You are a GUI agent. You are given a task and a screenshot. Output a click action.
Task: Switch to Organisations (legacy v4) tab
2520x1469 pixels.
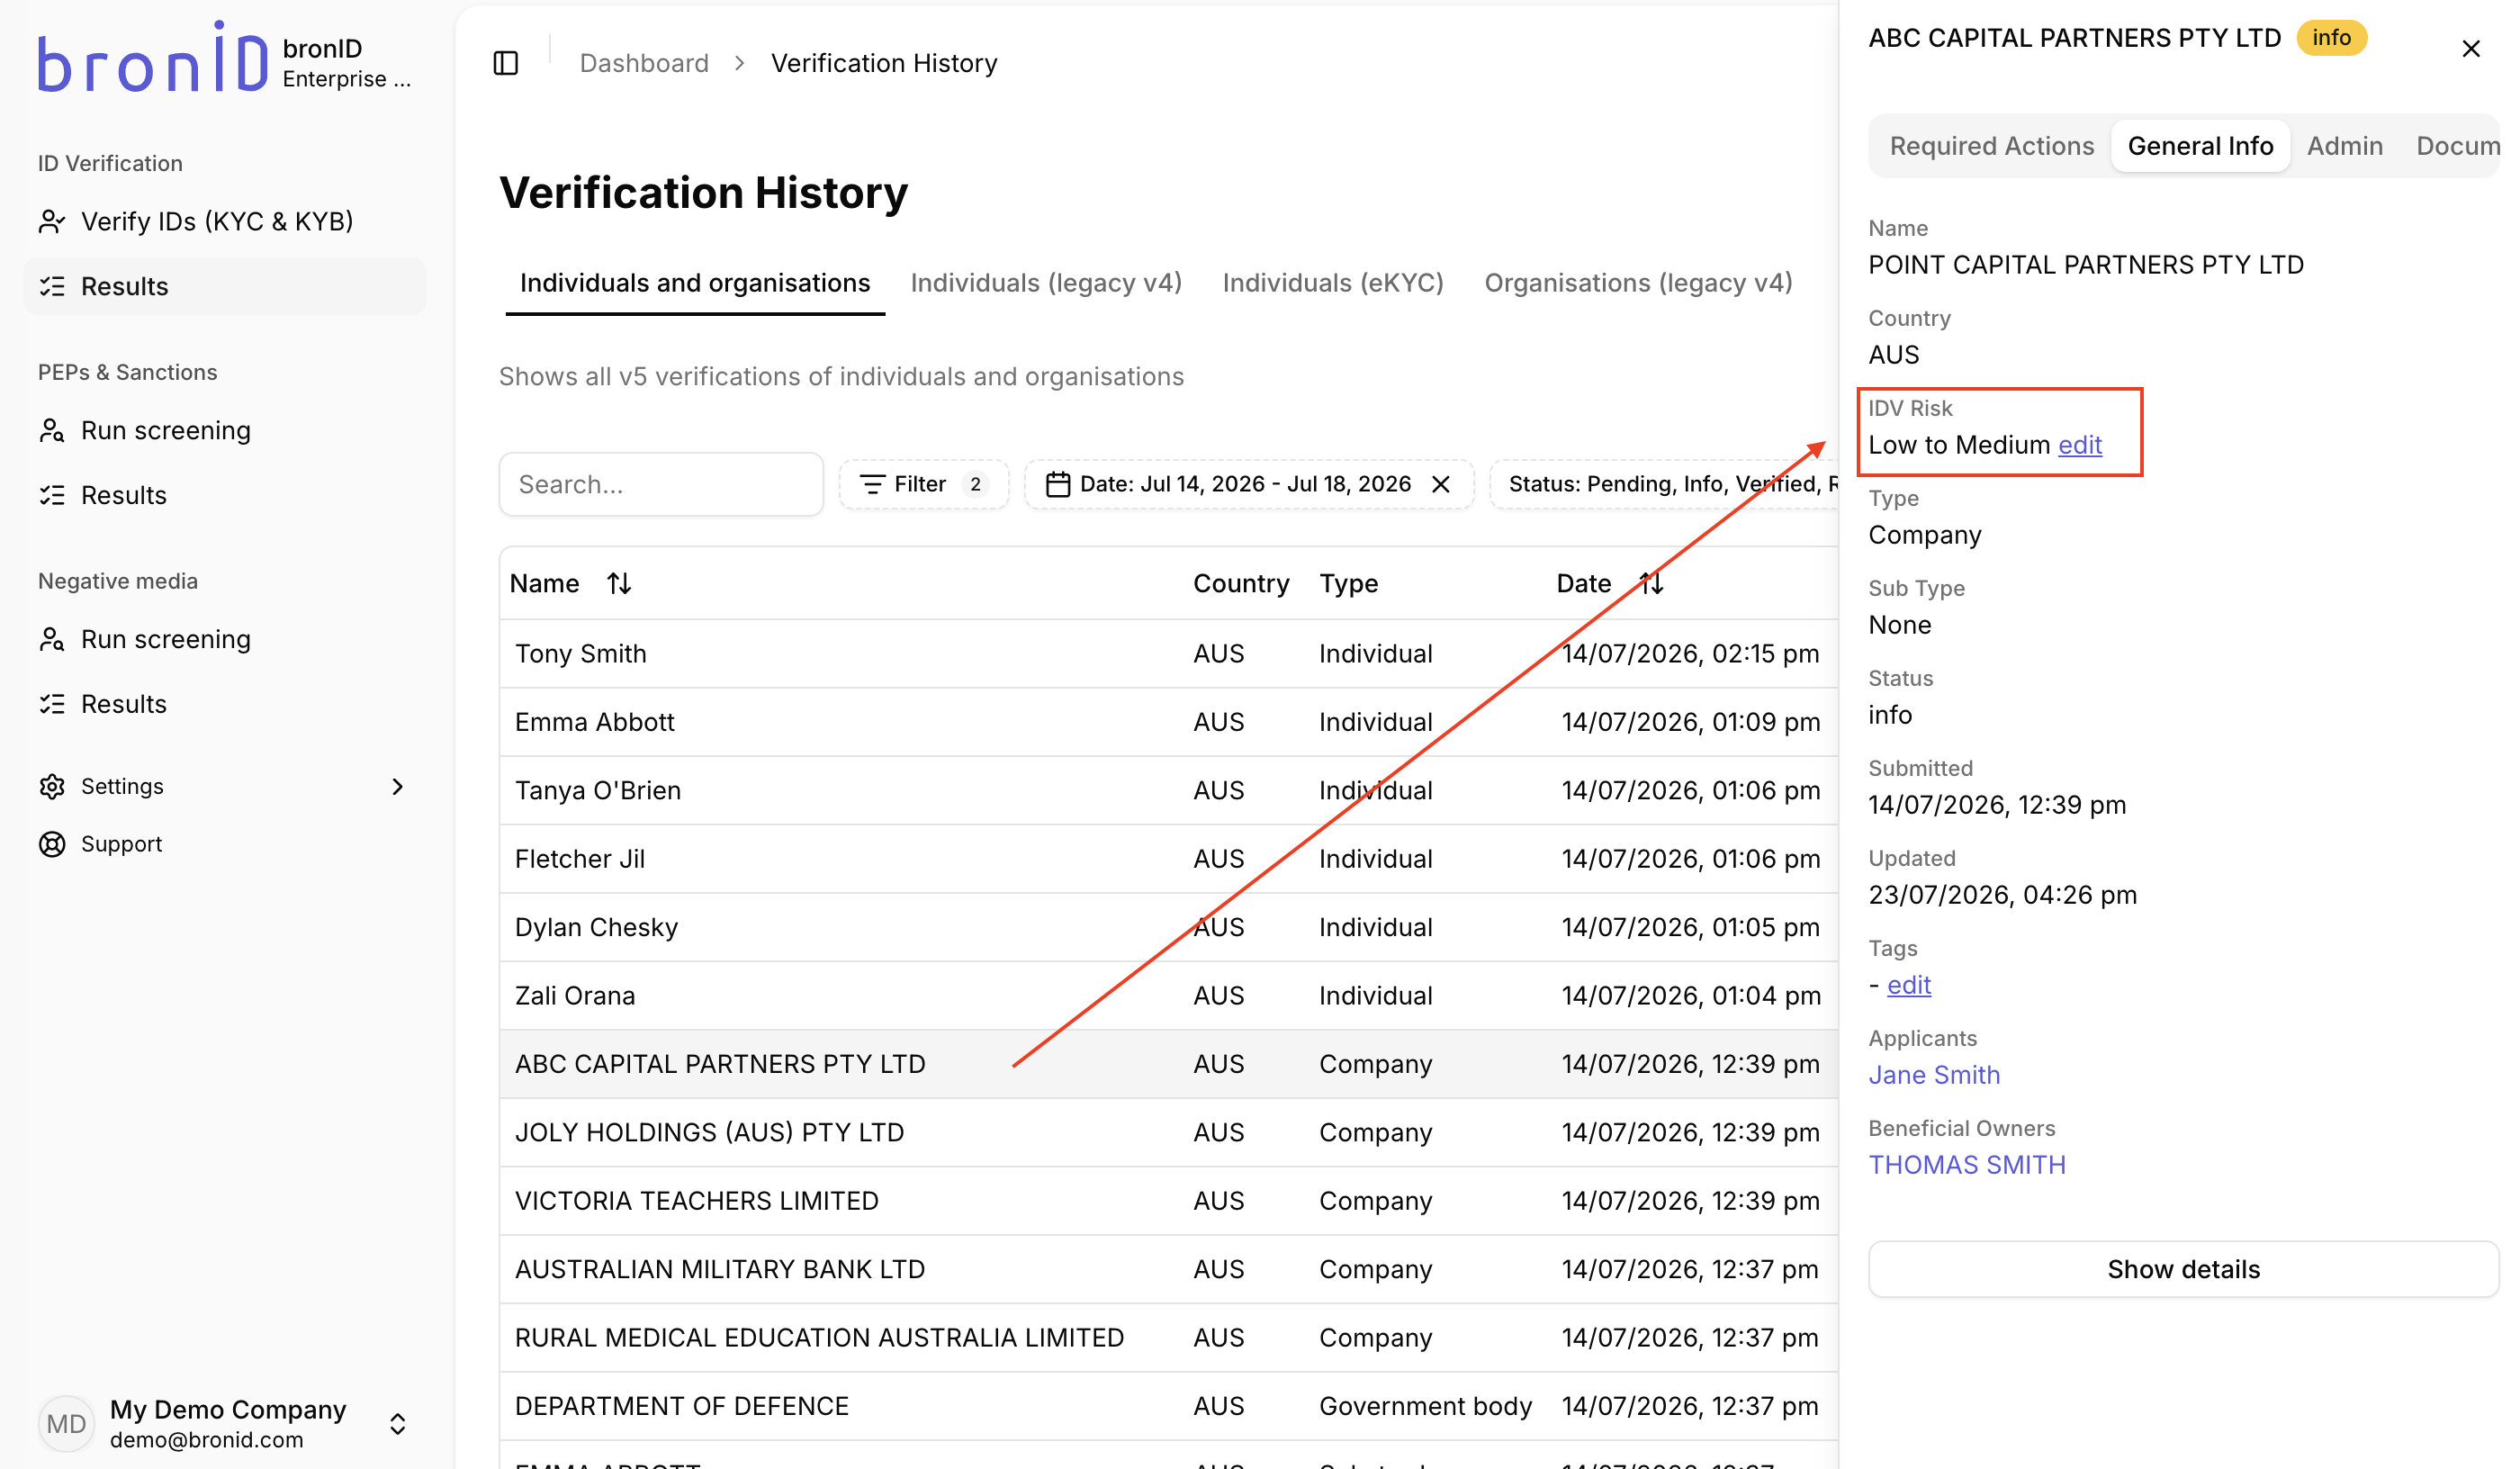click(1638, 283)
